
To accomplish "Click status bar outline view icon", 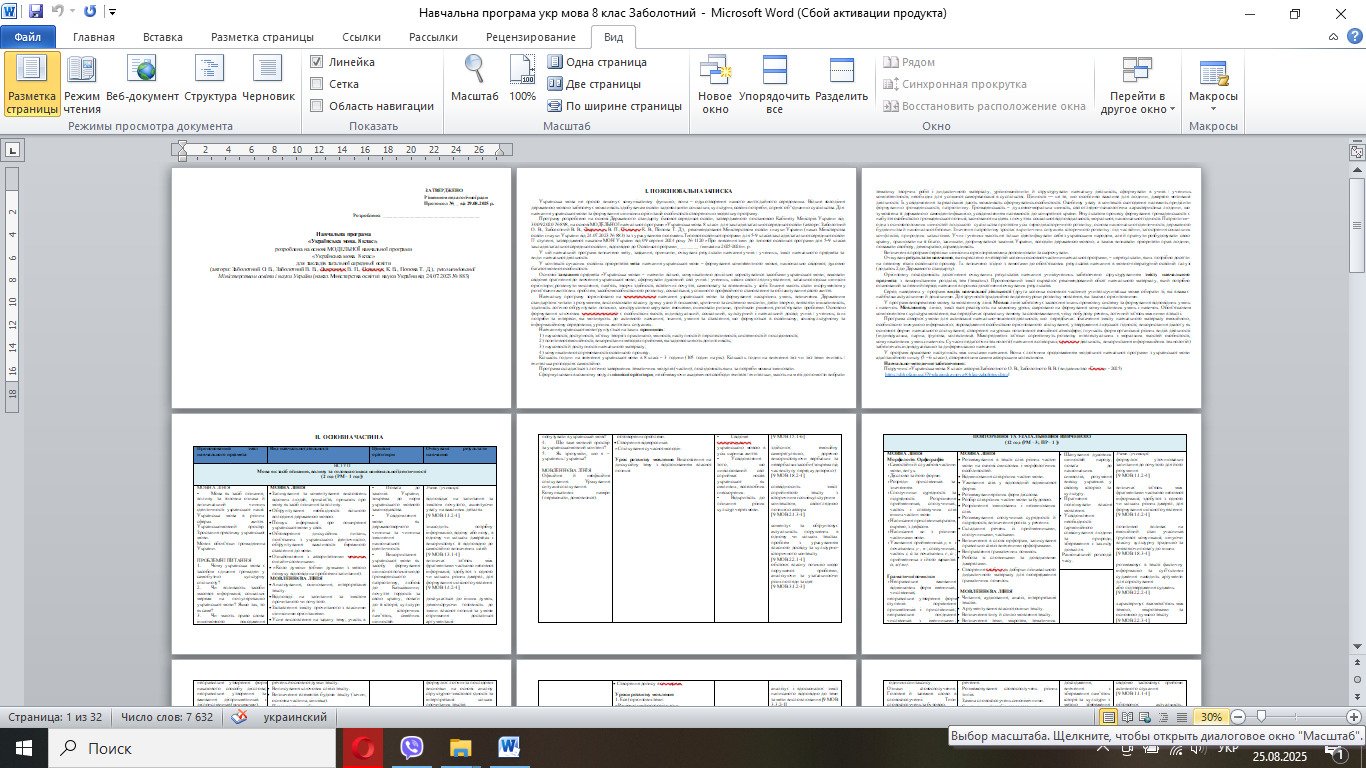I will (x=1164, y=717).
